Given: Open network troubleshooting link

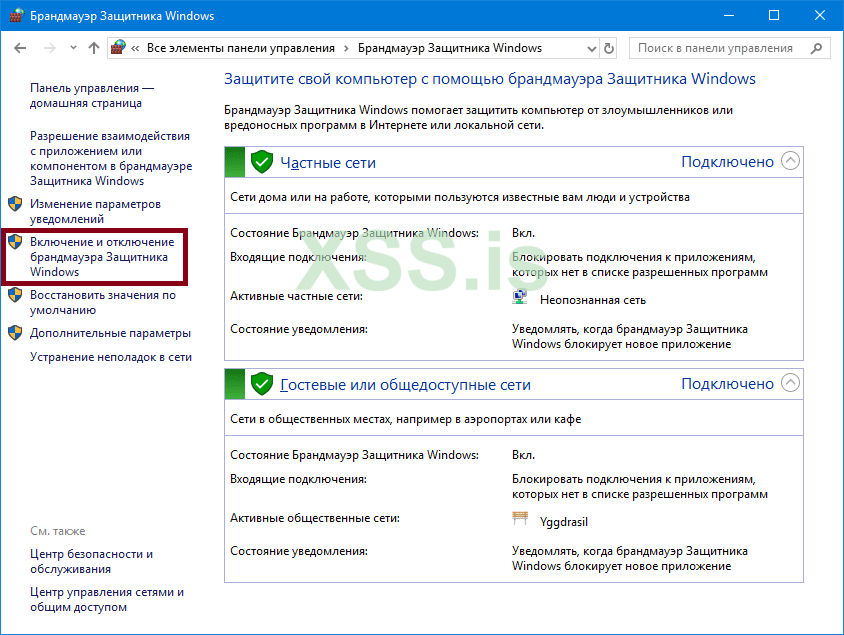Looking at the screenshot, I should tap(111, 357).
